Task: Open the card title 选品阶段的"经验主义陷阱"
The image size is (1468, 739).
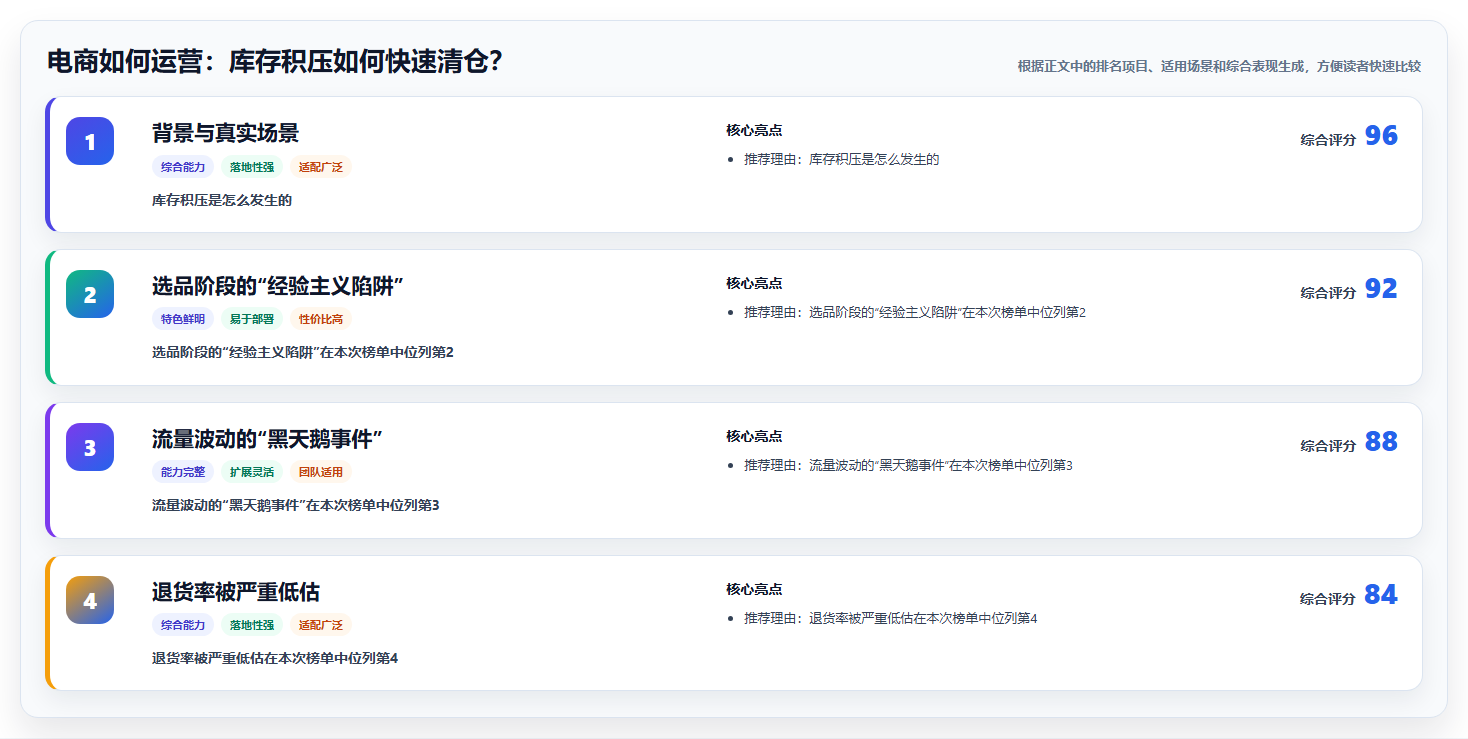Action: point(277,286)
